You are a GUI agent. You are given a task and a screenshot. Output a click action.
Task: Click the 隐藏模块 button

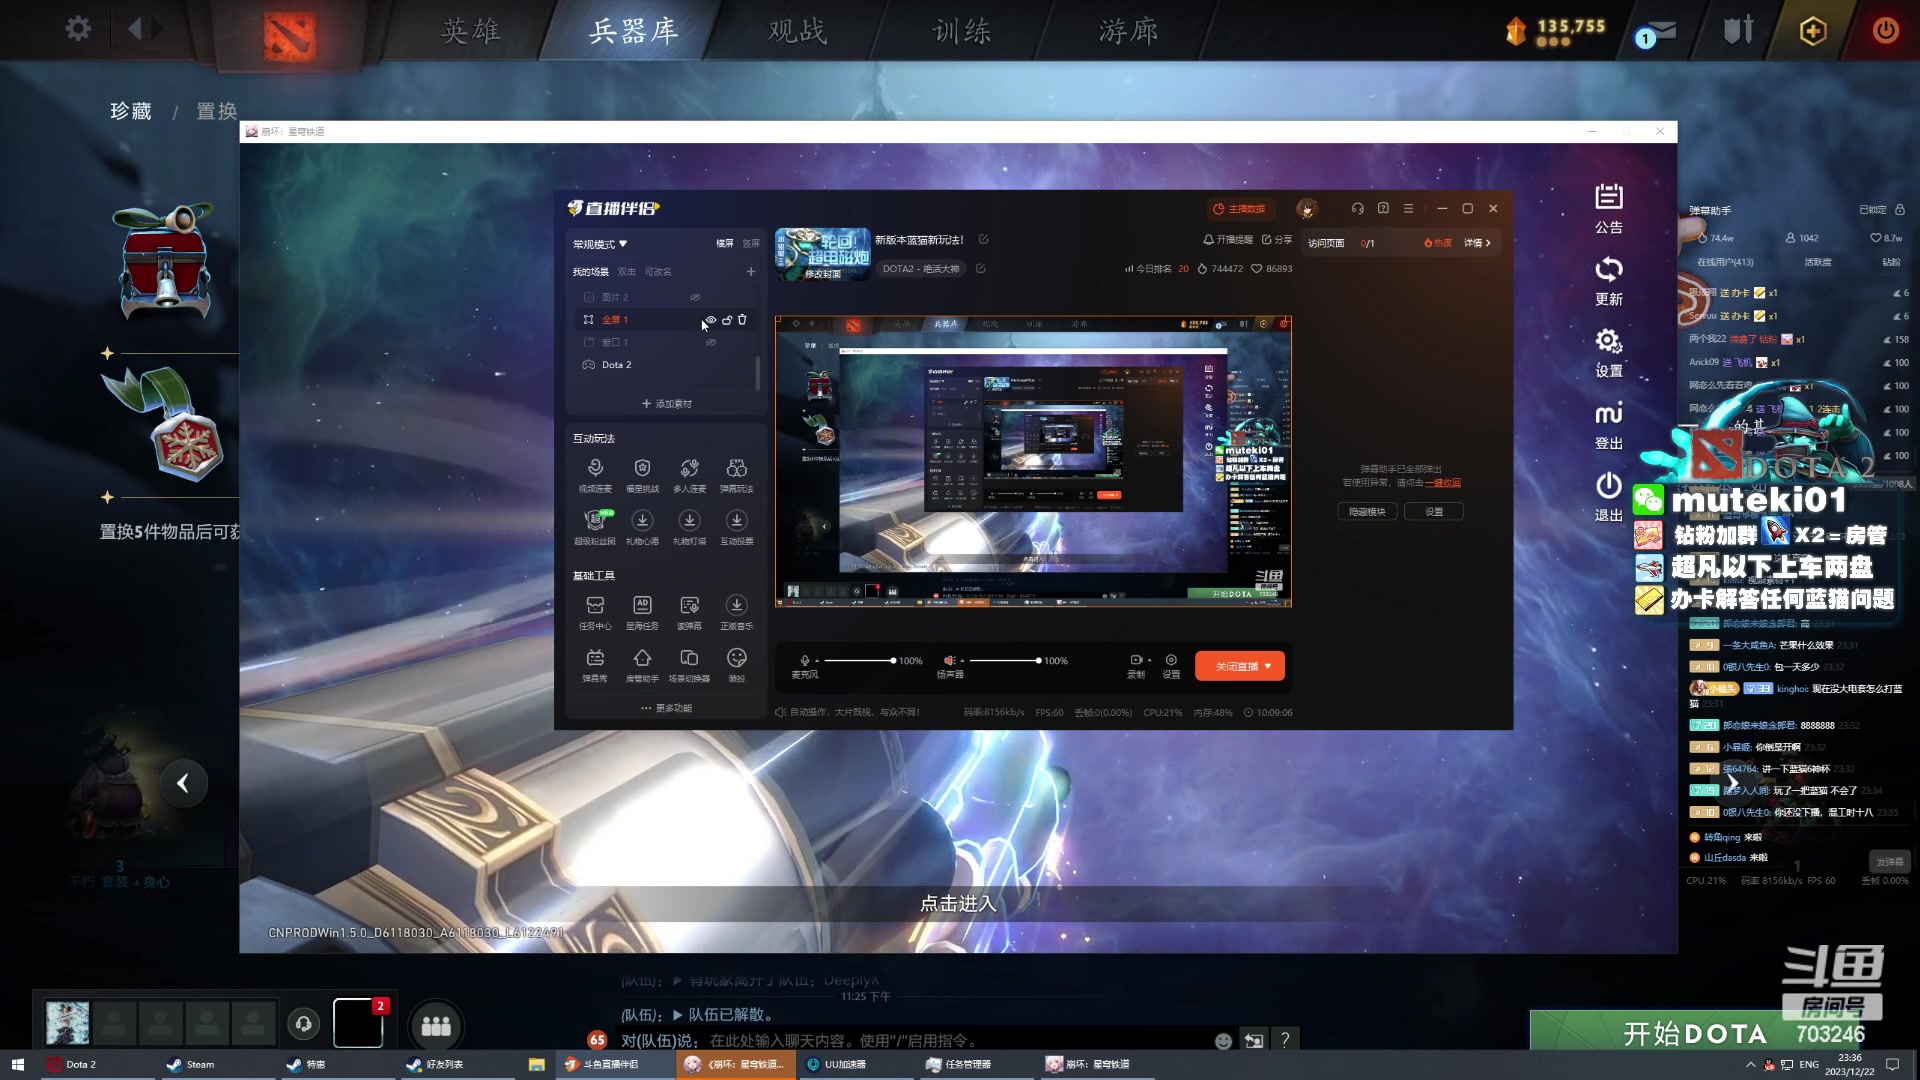(1367, 511)
